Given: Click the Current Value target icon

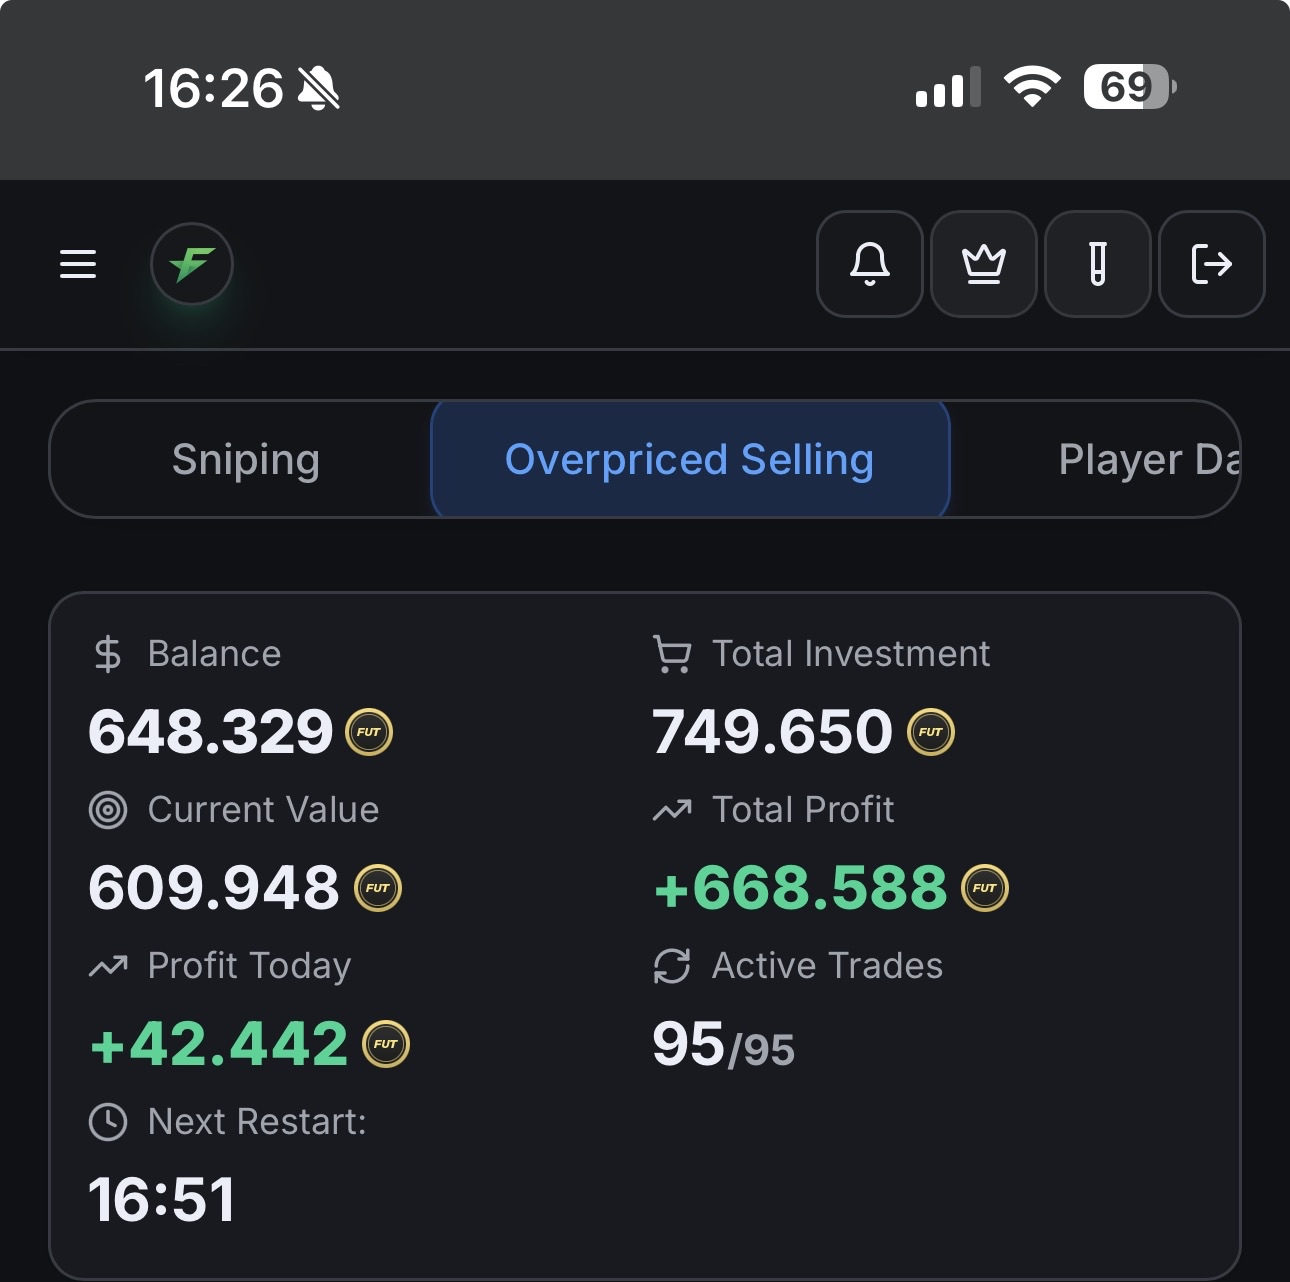Looking at the screenshot, I should [x=108, y=810].
